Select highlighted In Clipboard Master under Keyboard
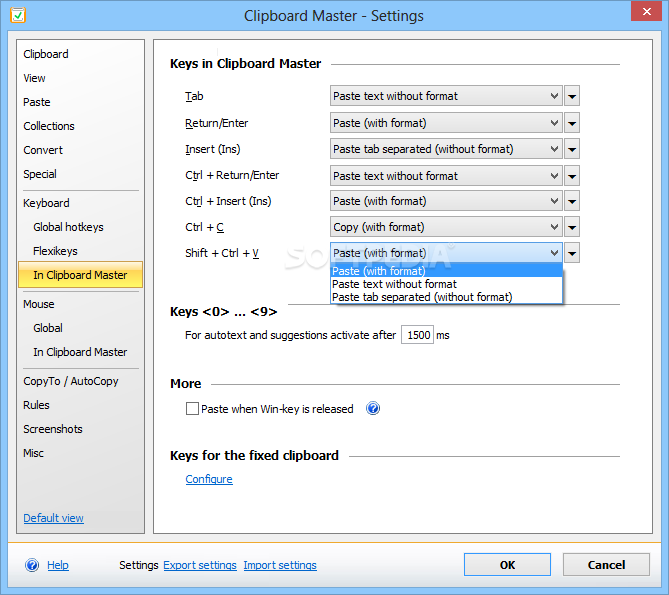669x595 pixels. [x=80, y=275]
